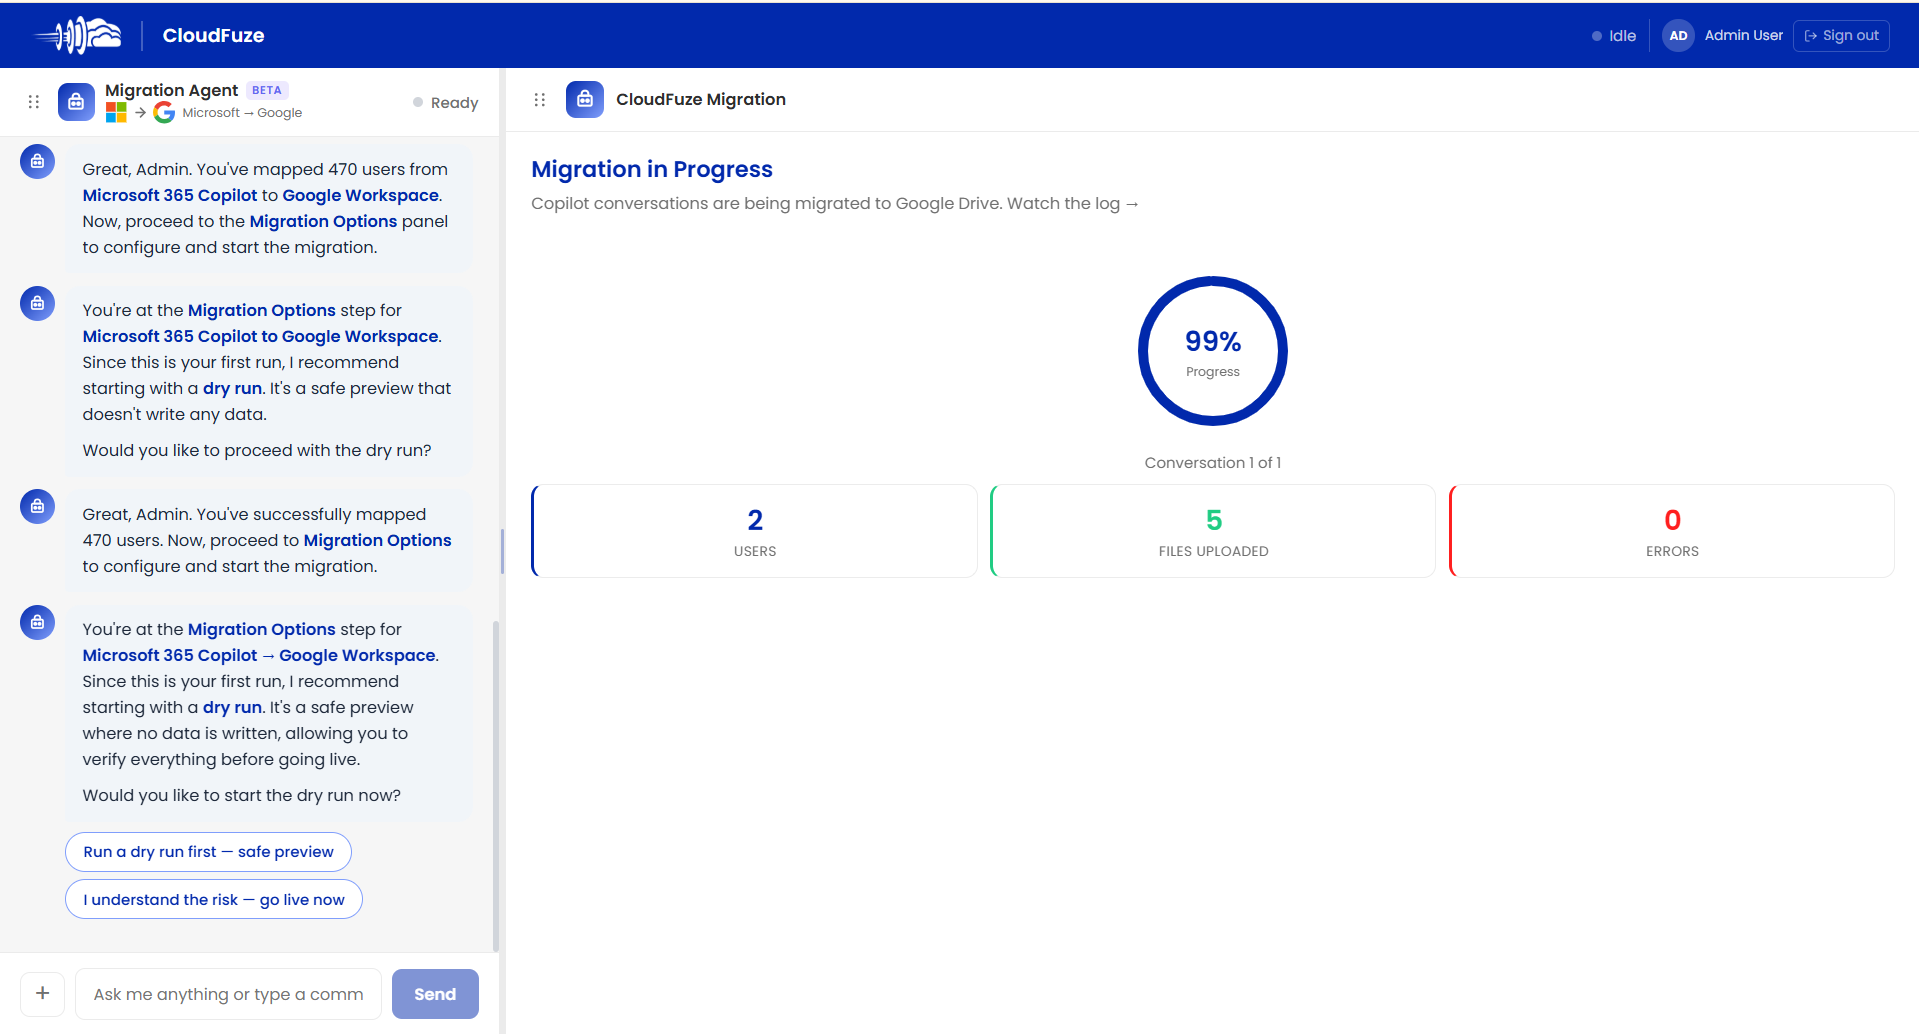Click bot avatar next to 'mapped 470 users from' message
This screenshot has height=1034, width=1919.
pos(37,161)
